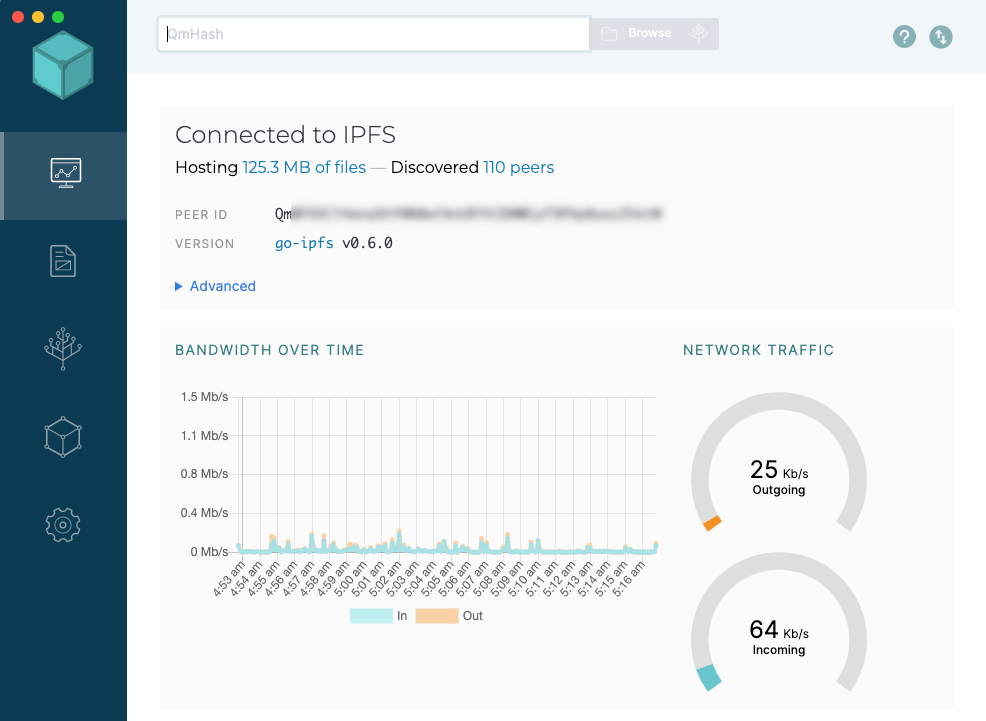Click the inspect icon beside Browse
This screenshot has height=721, width=986.
click(x=699, y=34)
